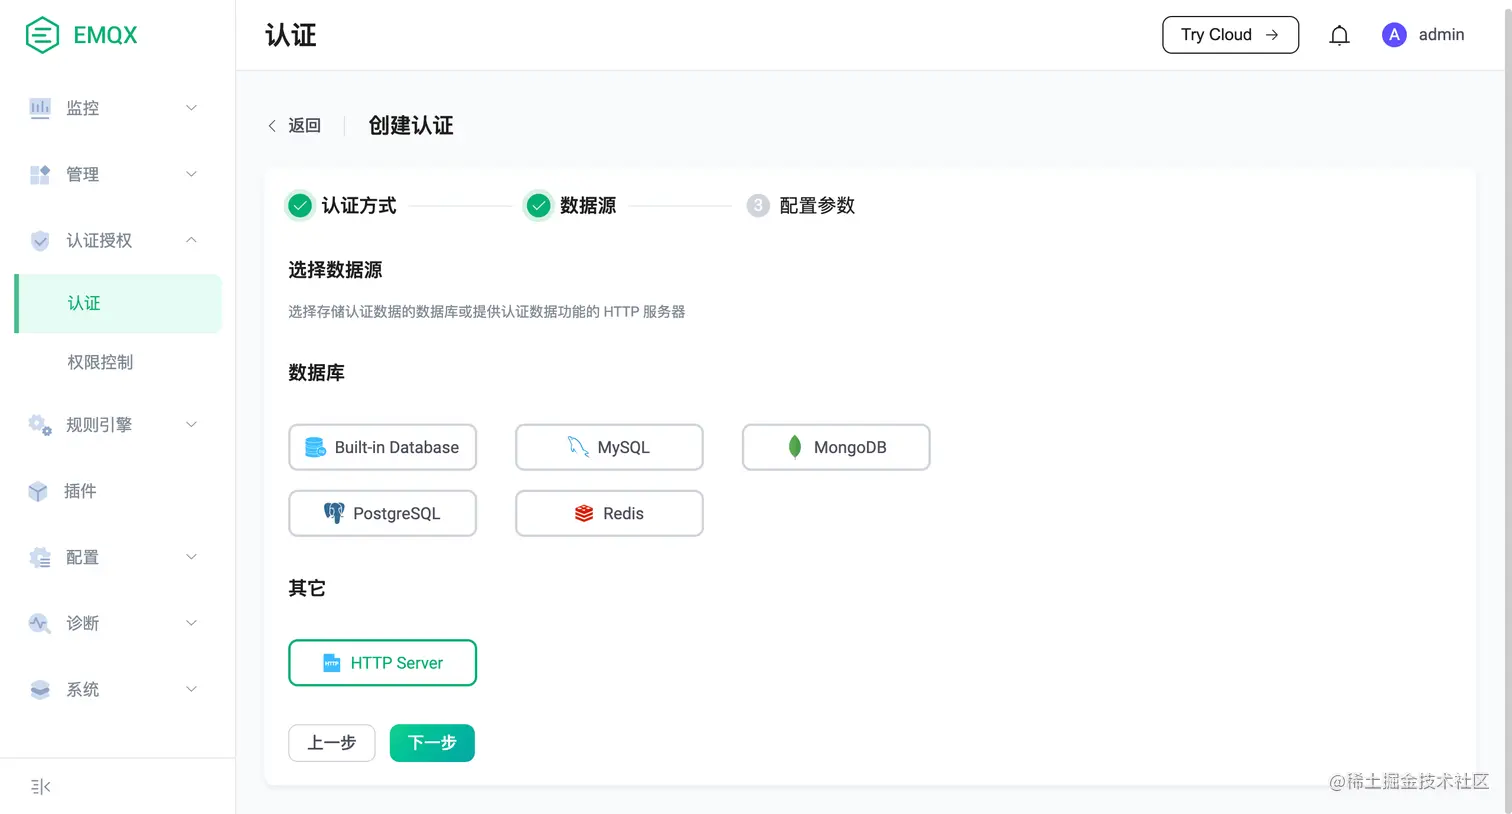Viewport: 1512px width, 814px height.
Task: Click the 下一步 next step button
Action: point(432,743)
